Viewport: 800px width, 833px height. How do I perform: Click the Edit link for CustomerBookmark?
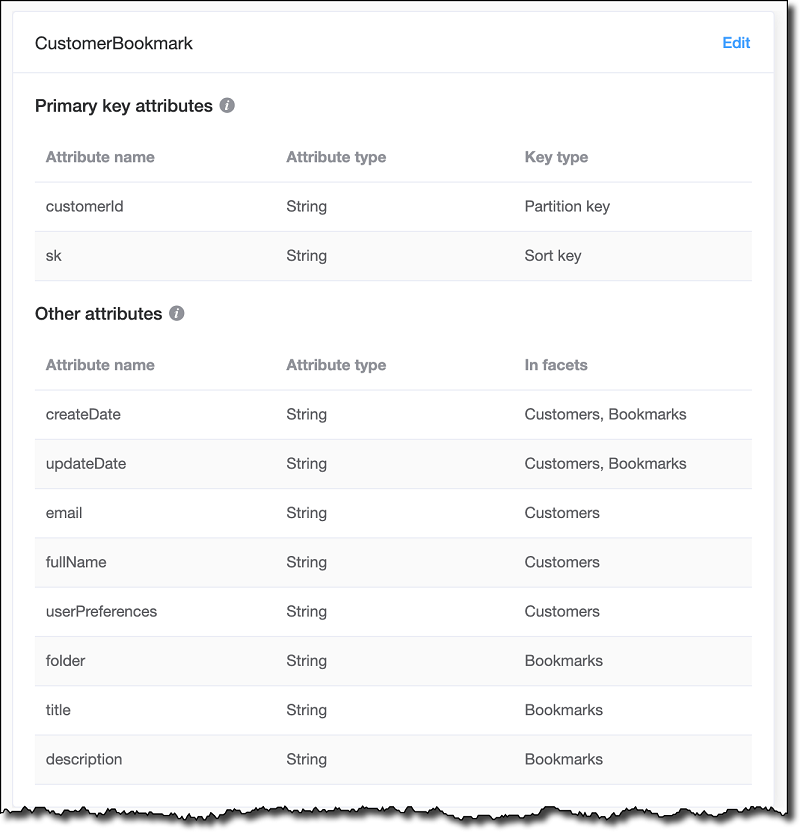[736, 43]
